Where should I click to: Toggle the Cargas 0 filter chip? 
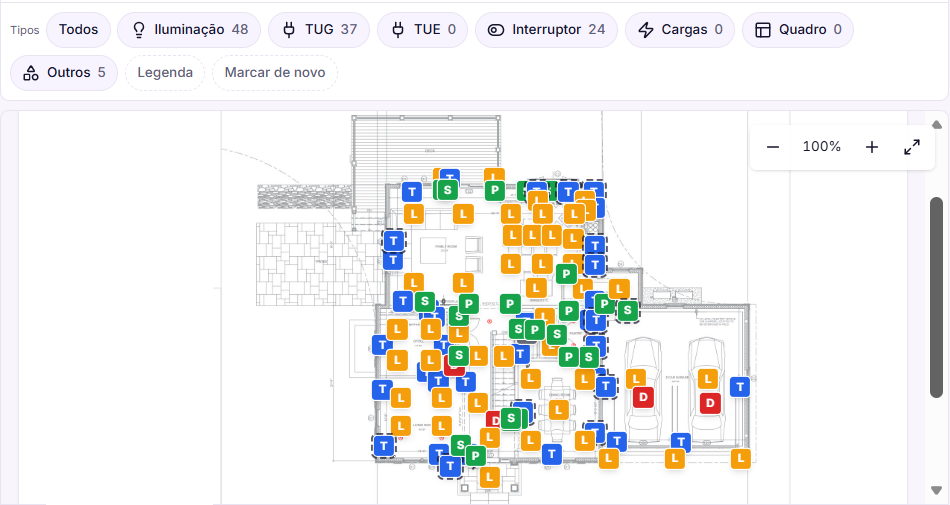tap(680, 30)
